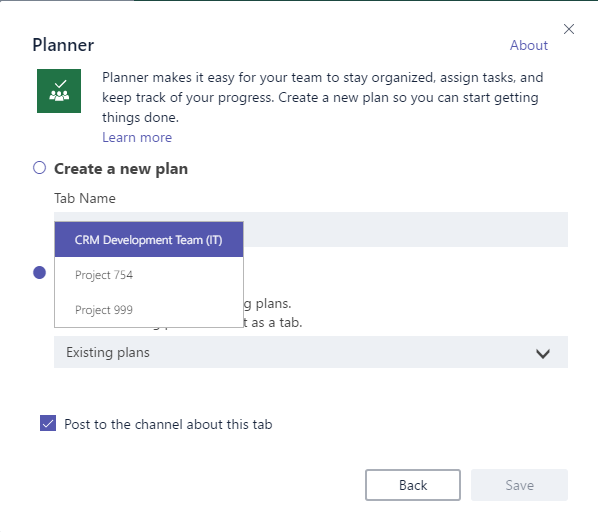The height and width of the screenshot is (532, 598).
Task: Close the Planner dialog with X
Action: pos(569,29)
